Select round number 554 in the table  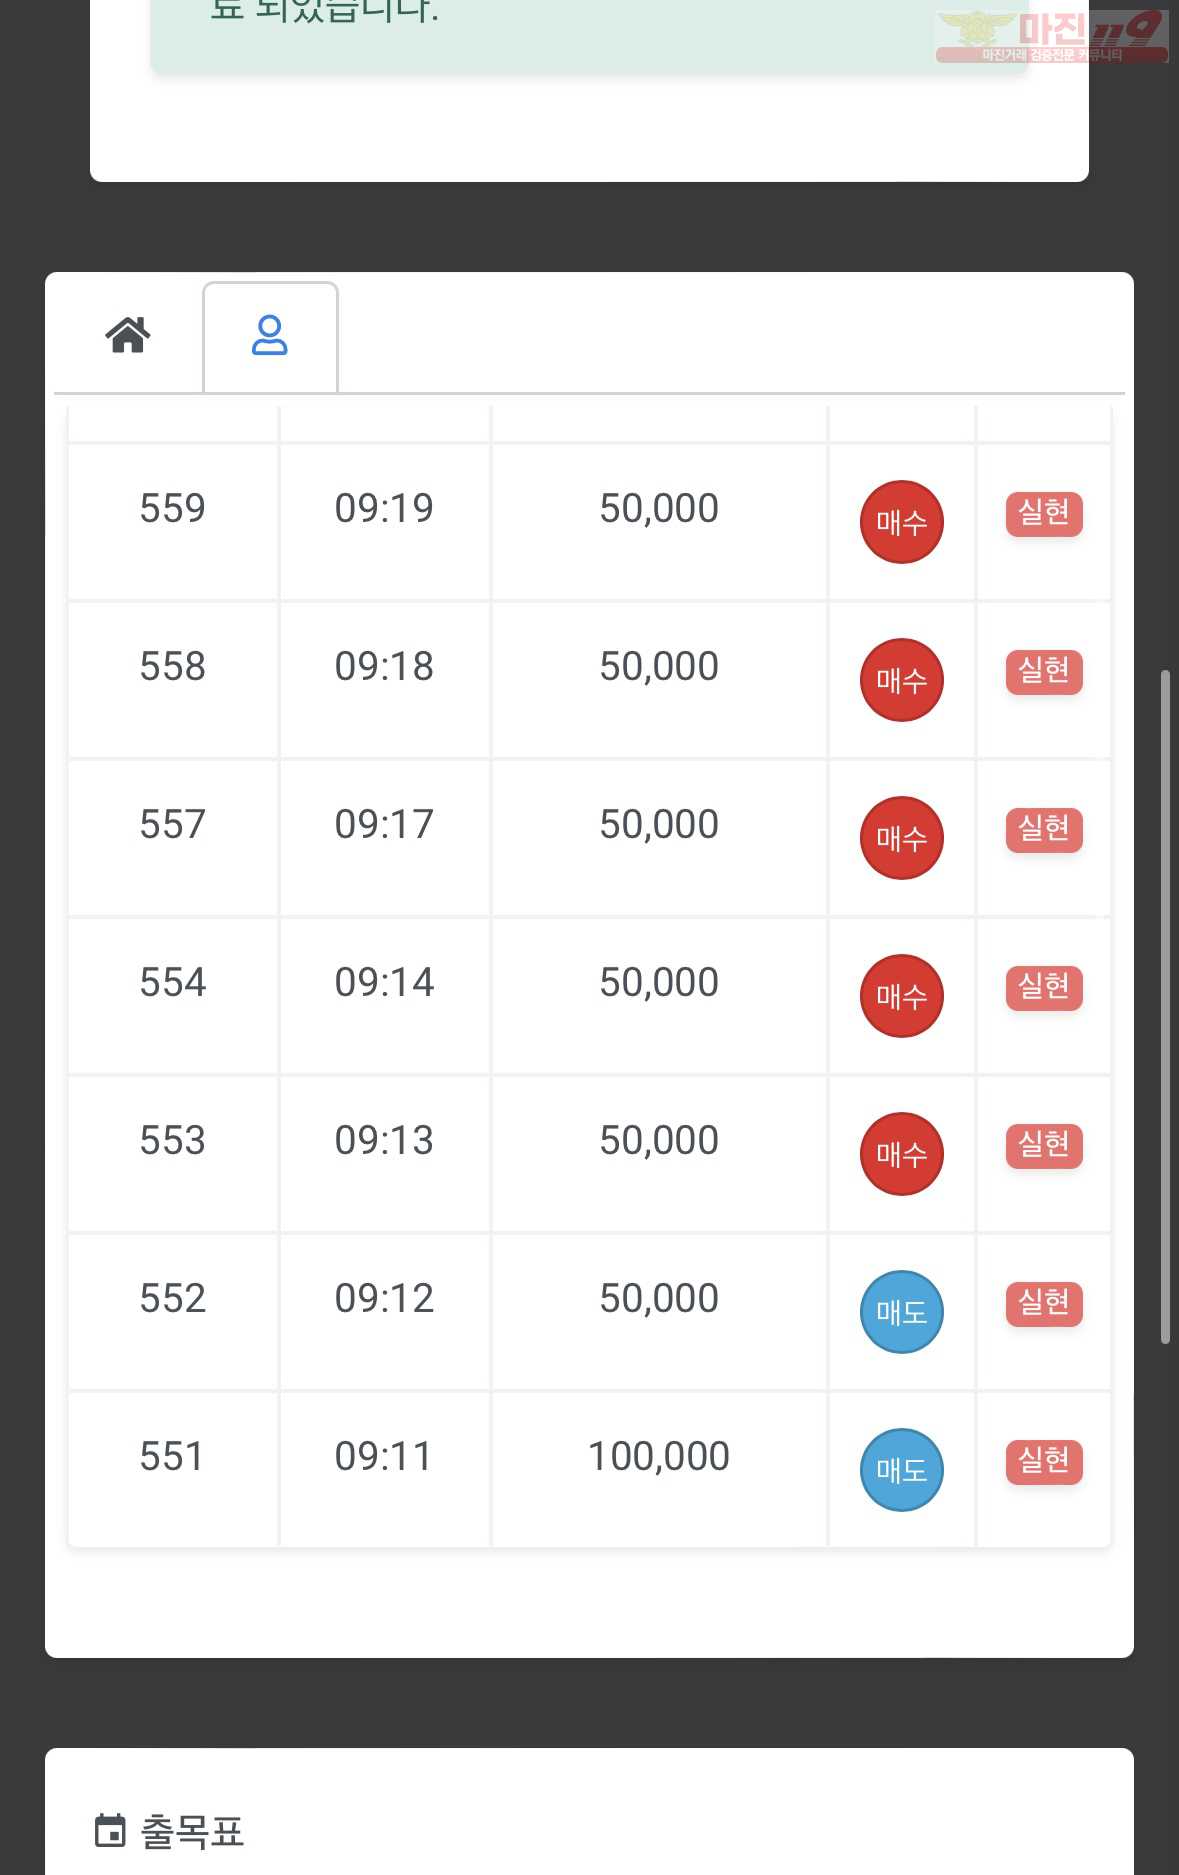(x=173, y=982)
